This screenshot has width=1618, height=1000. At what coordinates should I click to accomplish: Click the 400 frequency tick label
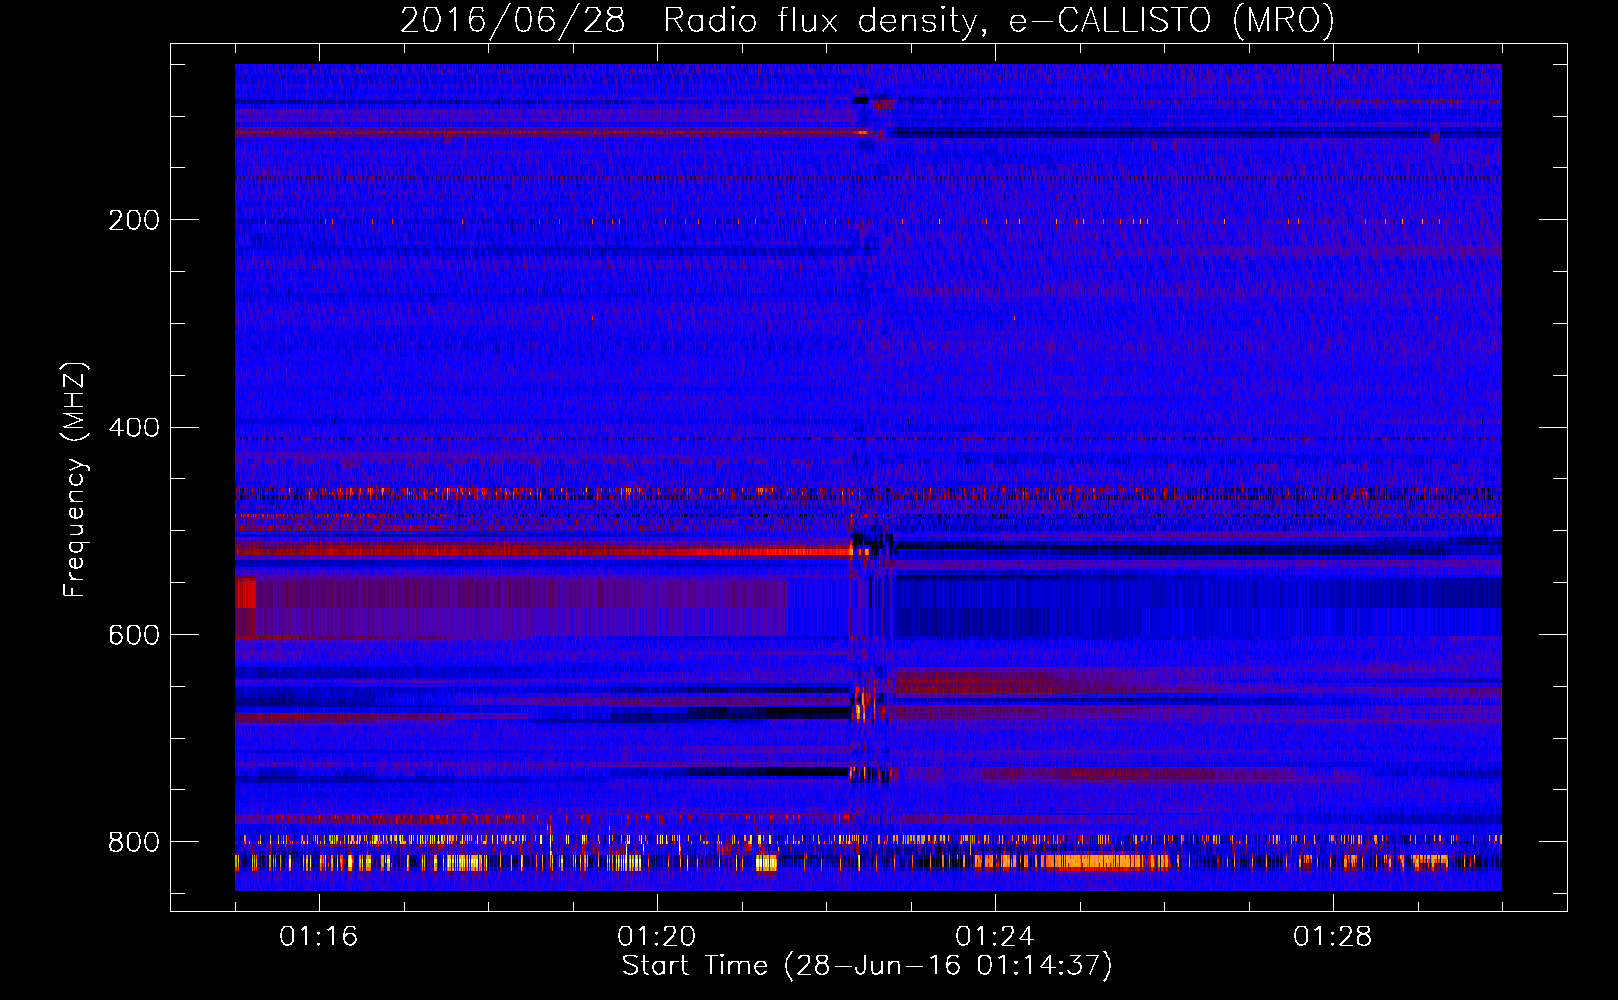pos(134,428)
